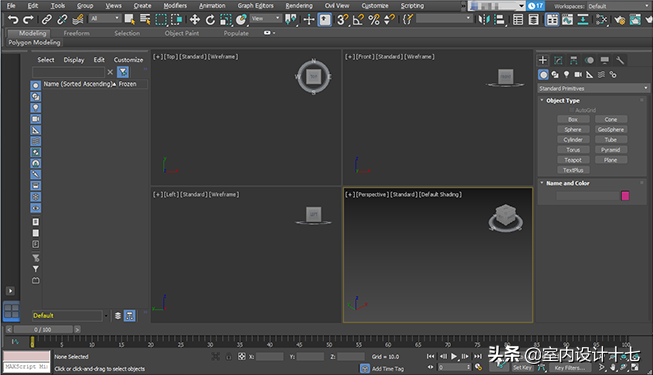The image size is (653, 375).
Task: Open the reference coordinate View dropdown
Action: (x=265, y=18)
